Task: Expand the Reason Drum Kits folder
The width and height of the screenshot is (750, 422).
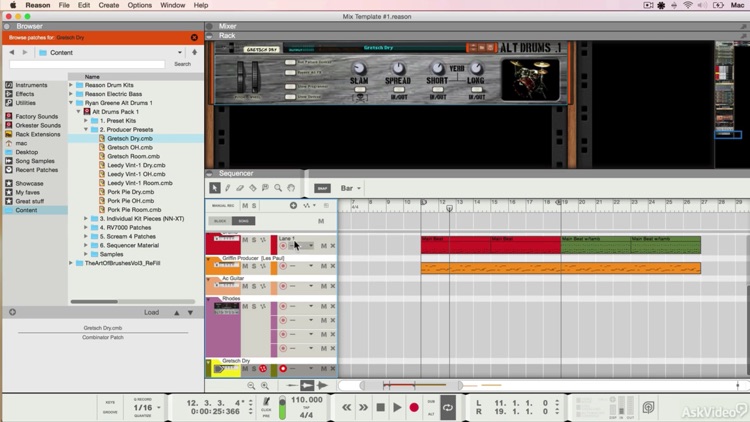Action: [x=71, y=85]
